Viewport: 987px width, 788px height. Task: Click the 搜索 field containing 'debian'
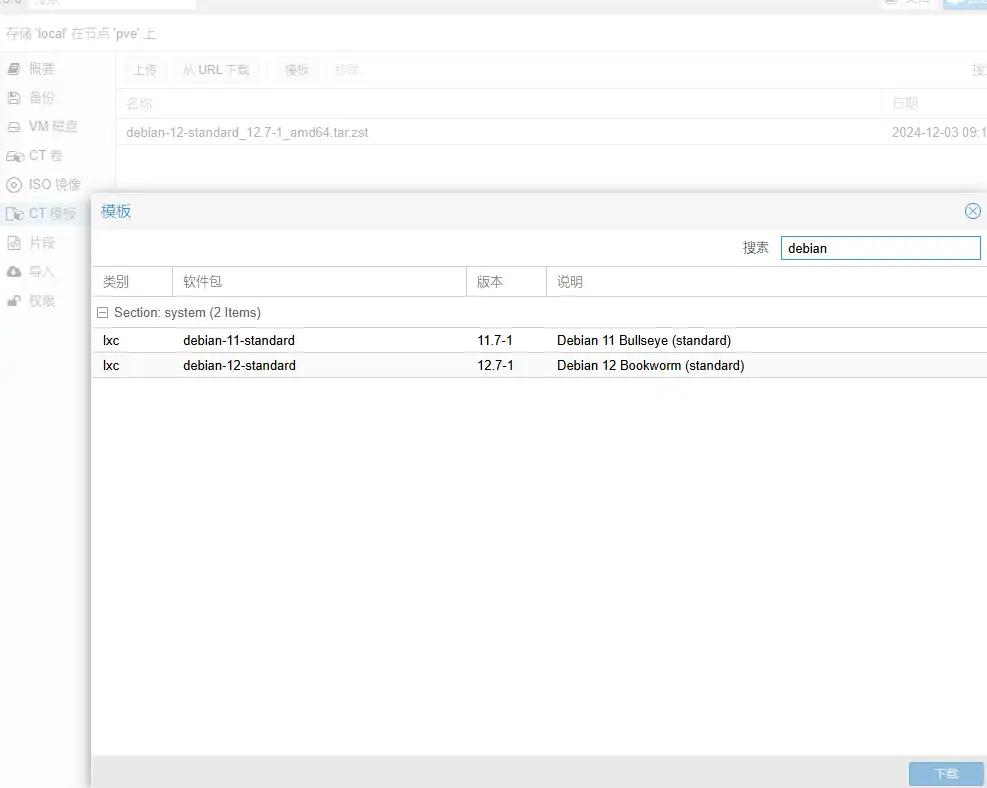[879, 248]
